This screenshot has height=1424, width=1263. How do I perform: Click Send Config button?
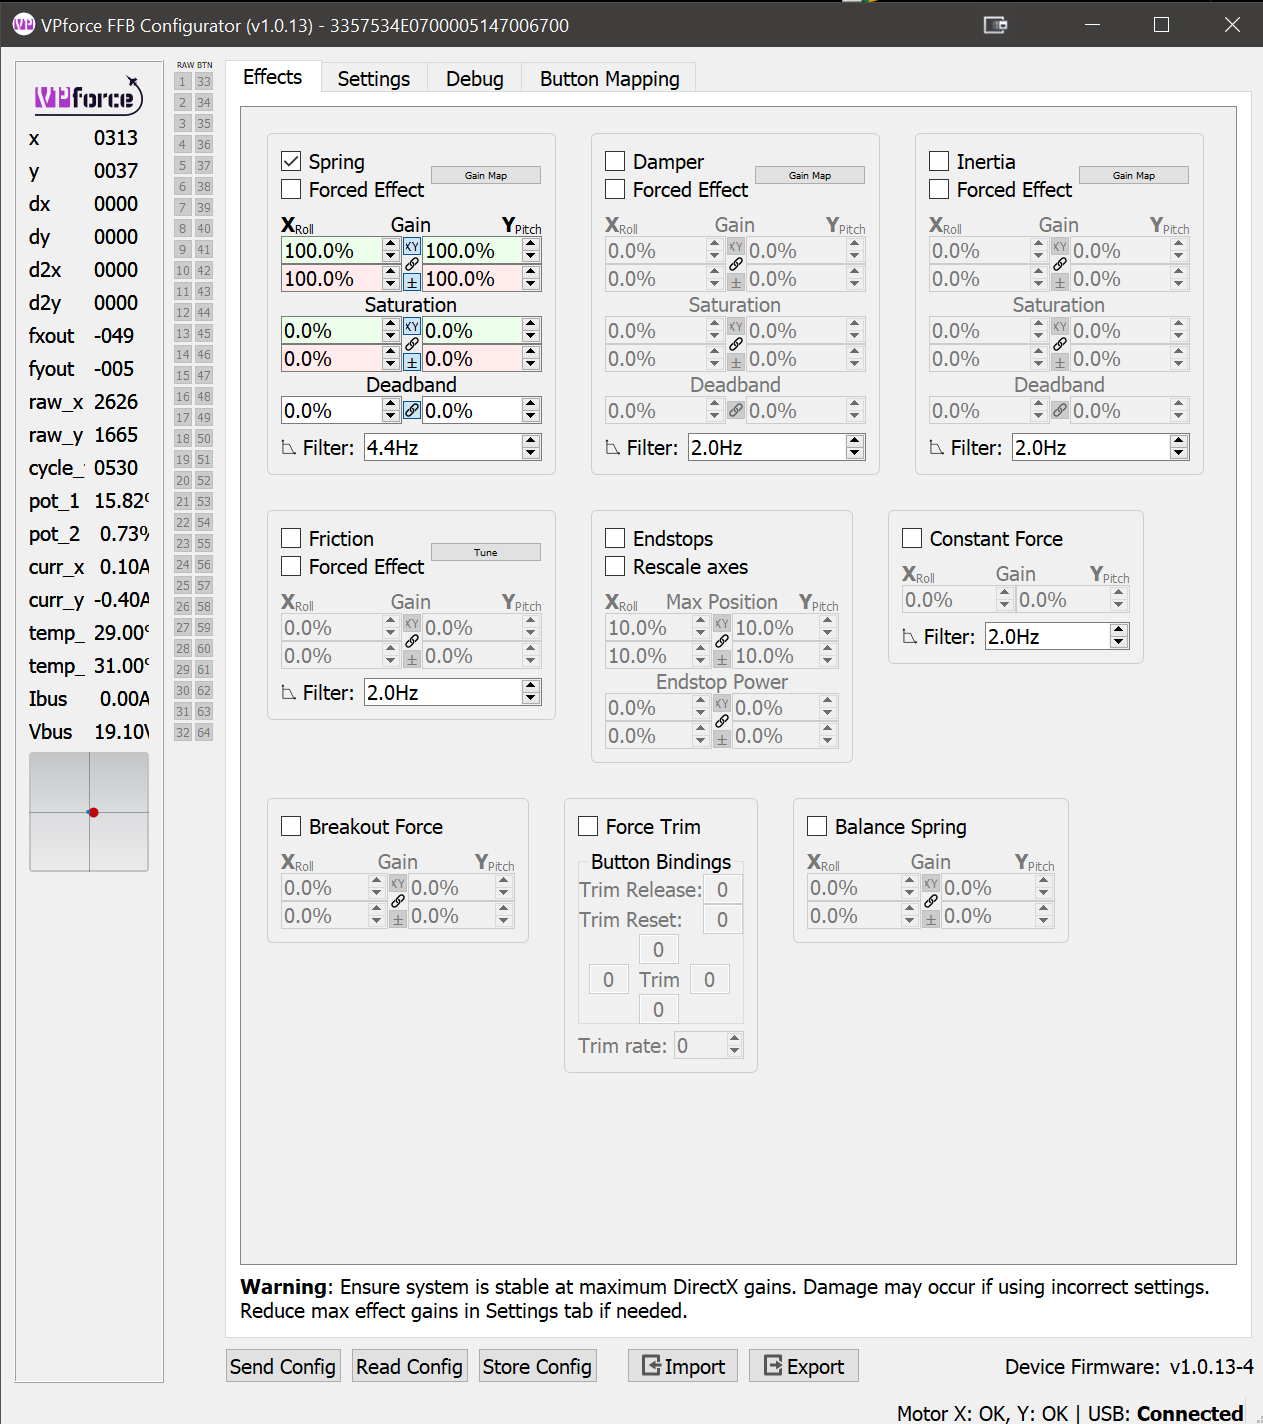(283, 1366)
